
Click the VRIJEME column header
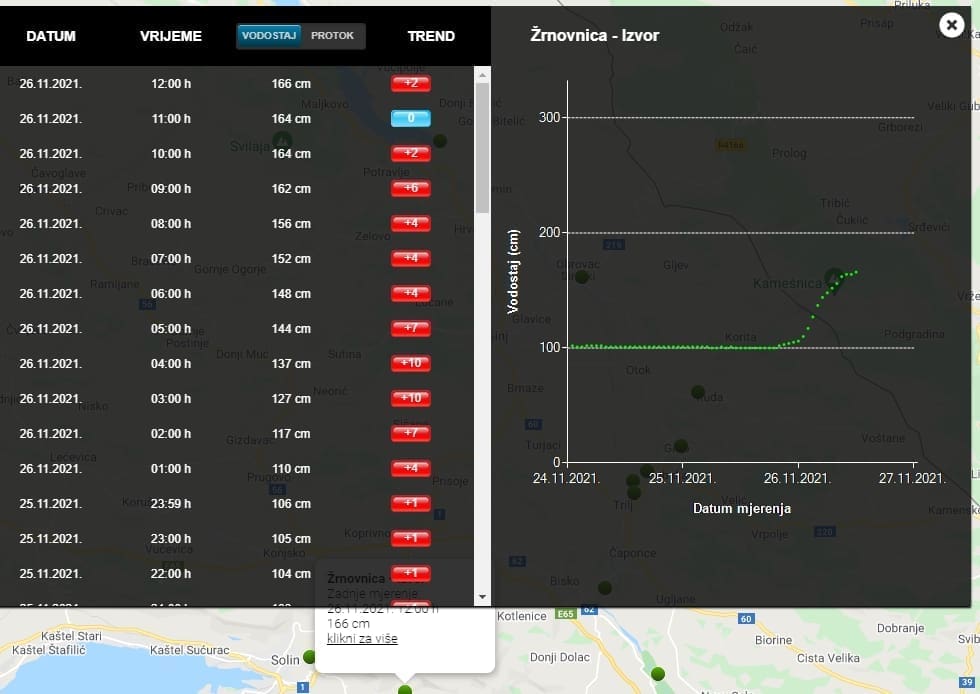(x=171, y=36)
